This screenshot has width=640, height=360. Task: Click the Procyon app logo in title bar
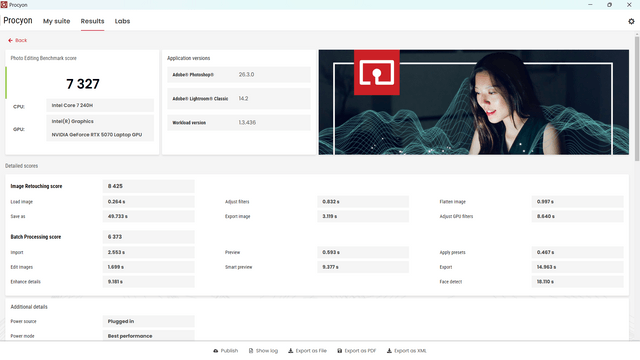[x=4, y=5]
